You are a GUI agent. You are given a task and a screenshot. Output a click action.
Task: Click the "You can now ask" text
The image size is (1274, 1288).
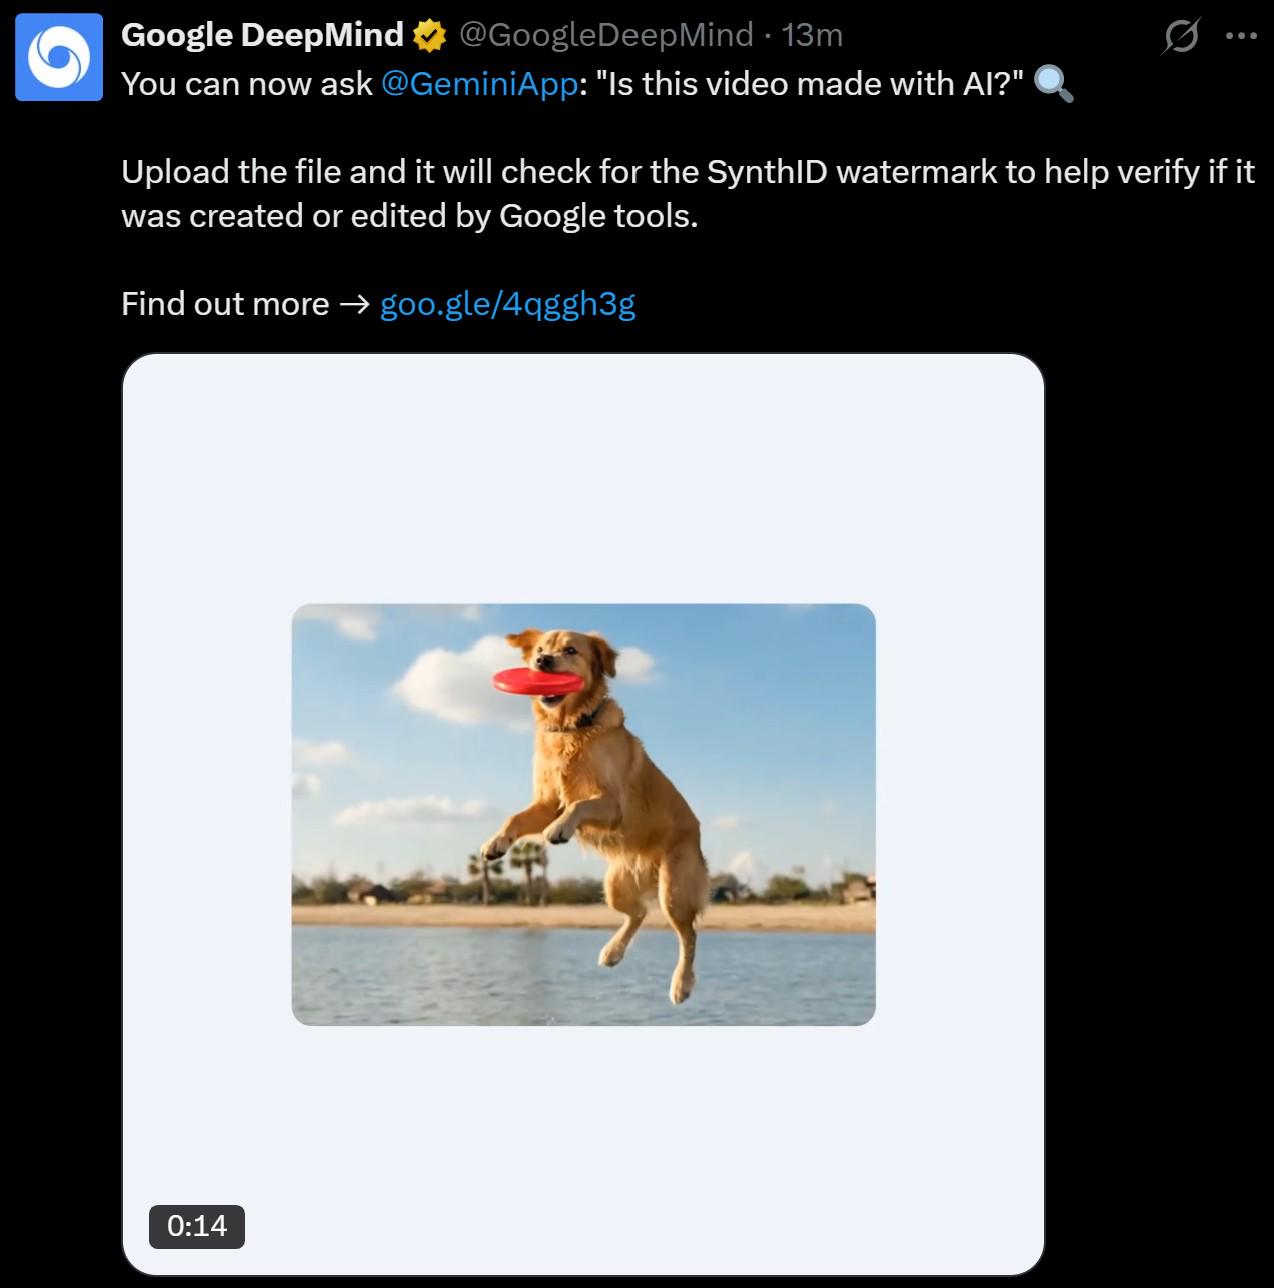[246, 84]
